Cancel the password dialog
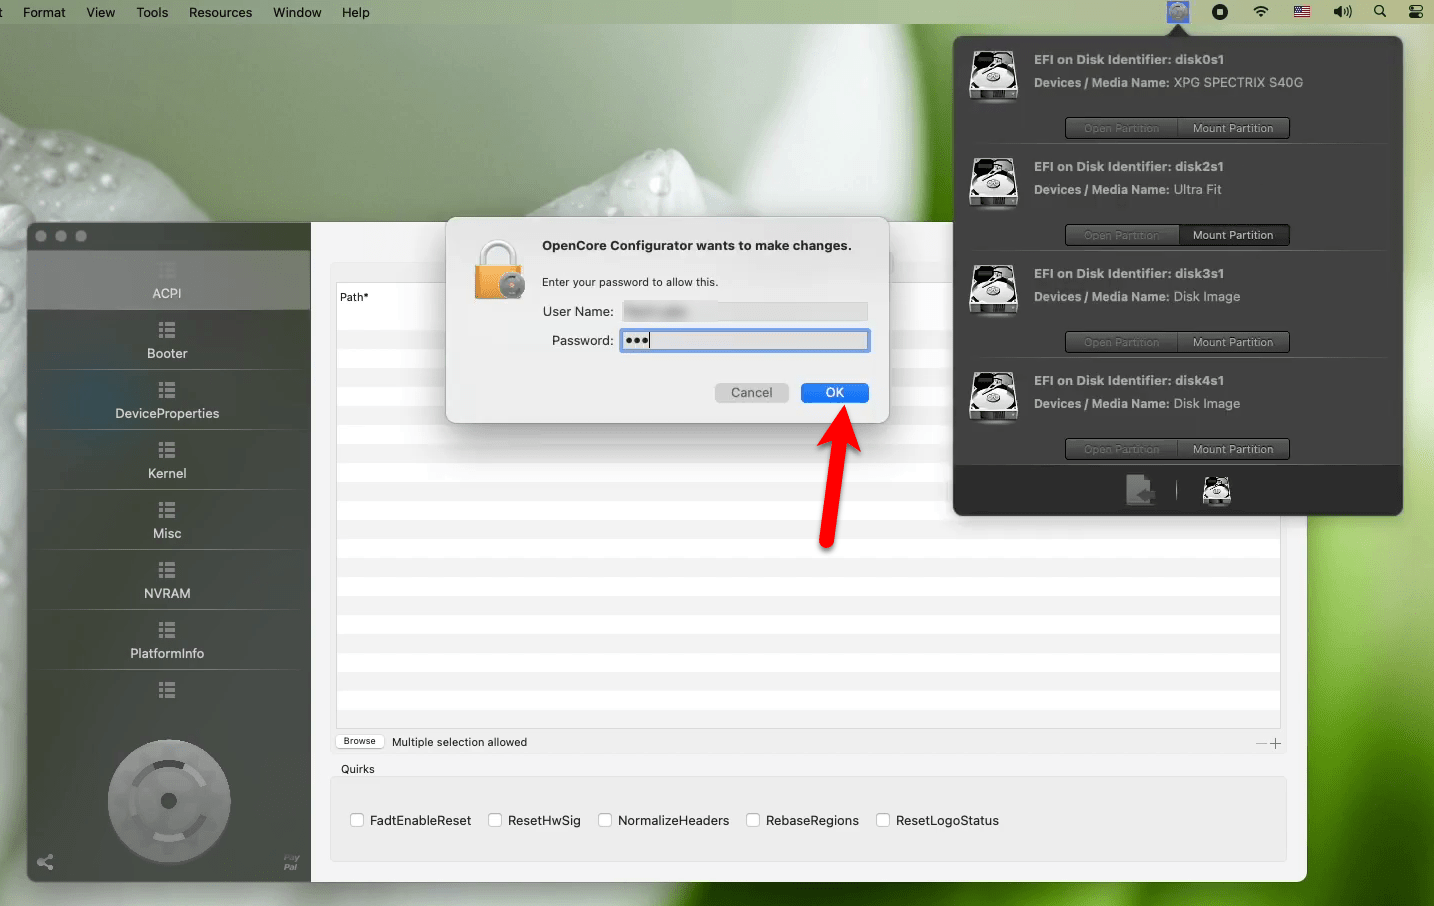This screenshot has width=1434, height=906. [752, 393]
